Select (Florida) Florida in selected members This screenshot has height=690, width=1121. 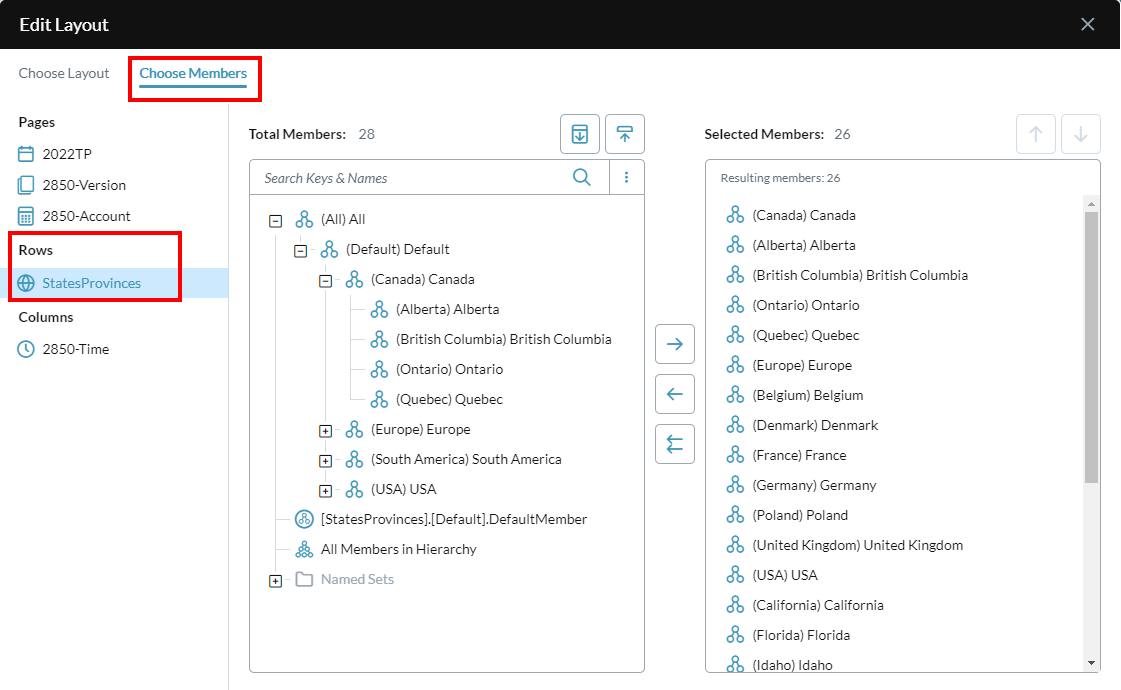point(801,635)
